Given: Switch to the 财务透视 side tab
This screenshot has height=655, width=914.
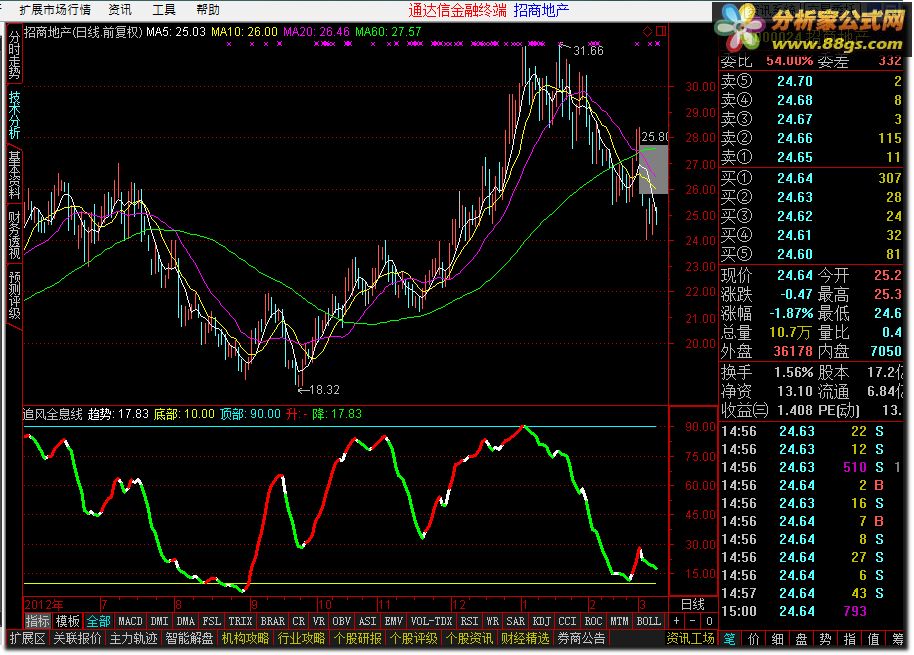Looking at the screenshot, I should pyautogui.click(x=14, y=234).
